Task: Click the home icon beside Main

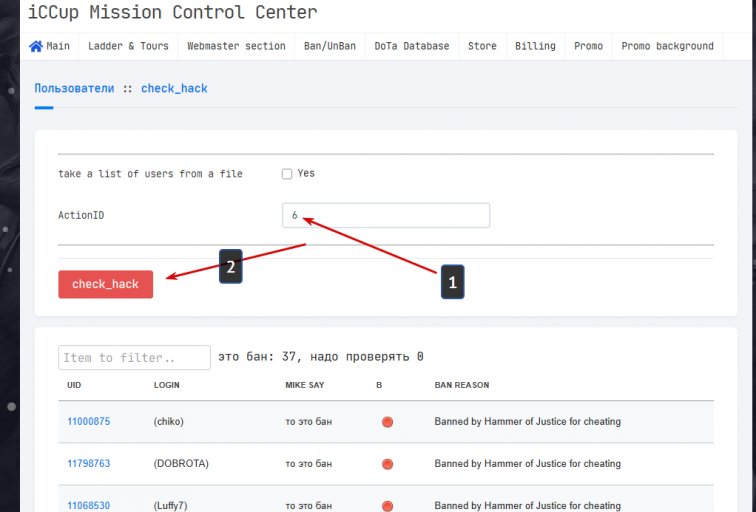Action: point(36,46)
